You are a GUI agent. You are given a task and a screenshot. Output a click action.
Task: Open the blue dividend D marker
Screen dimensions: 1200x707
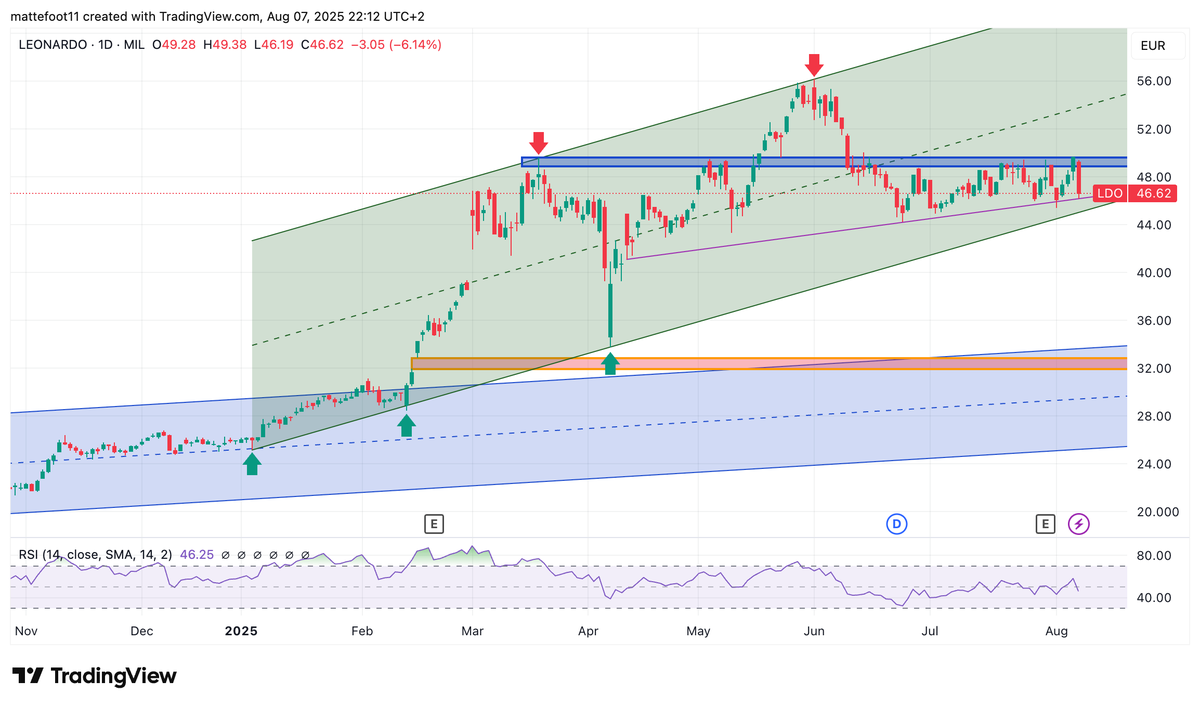tap(897, 523)
